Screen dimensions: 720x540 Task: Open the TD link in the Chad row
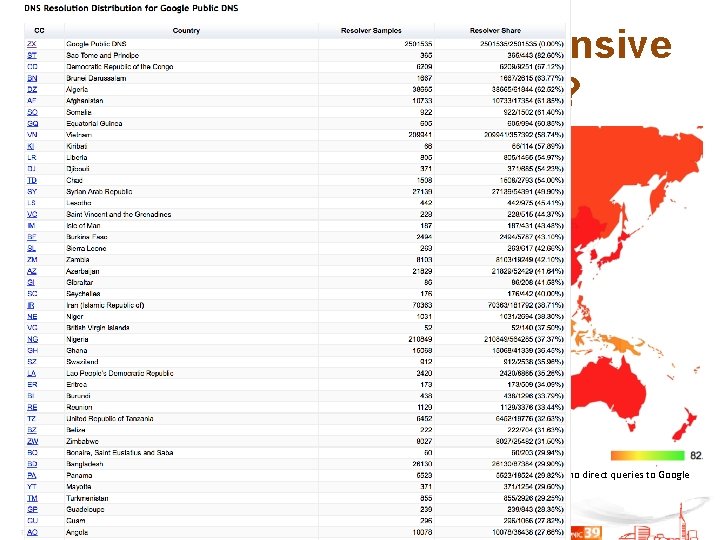(x=32, y=180)
